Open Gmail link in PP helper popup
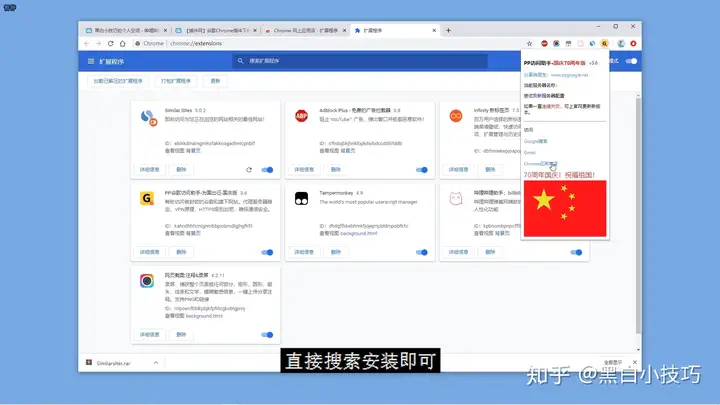 (529, 152)
